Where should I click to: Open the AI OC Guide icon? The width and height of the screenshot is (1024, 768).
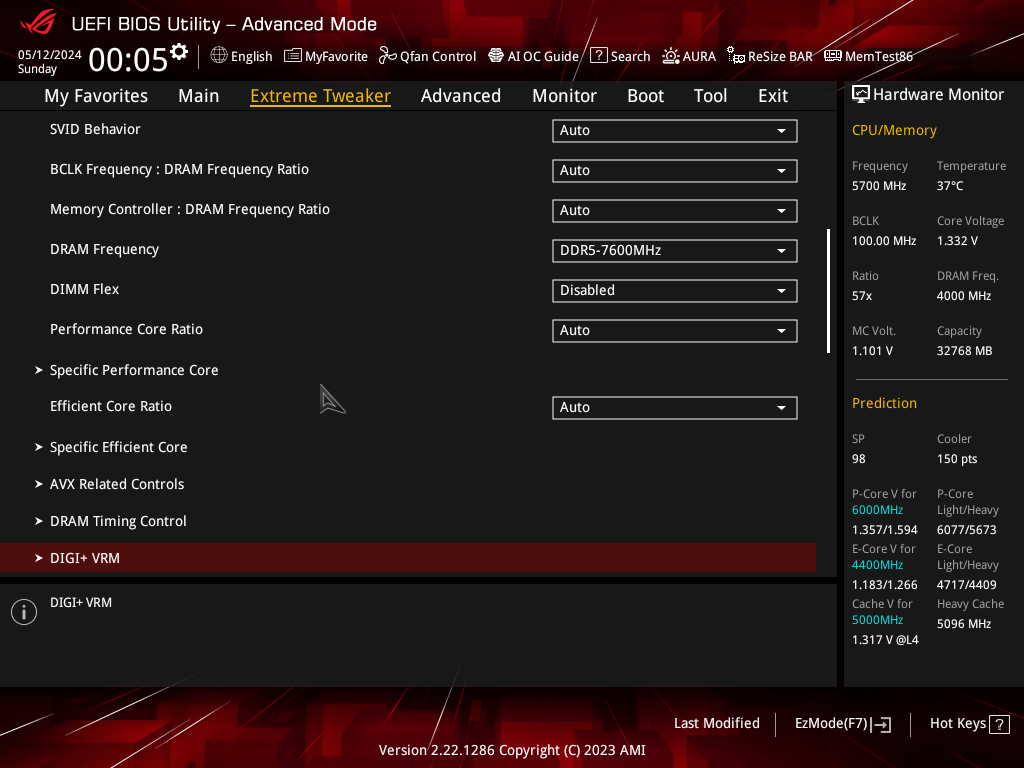496,56
